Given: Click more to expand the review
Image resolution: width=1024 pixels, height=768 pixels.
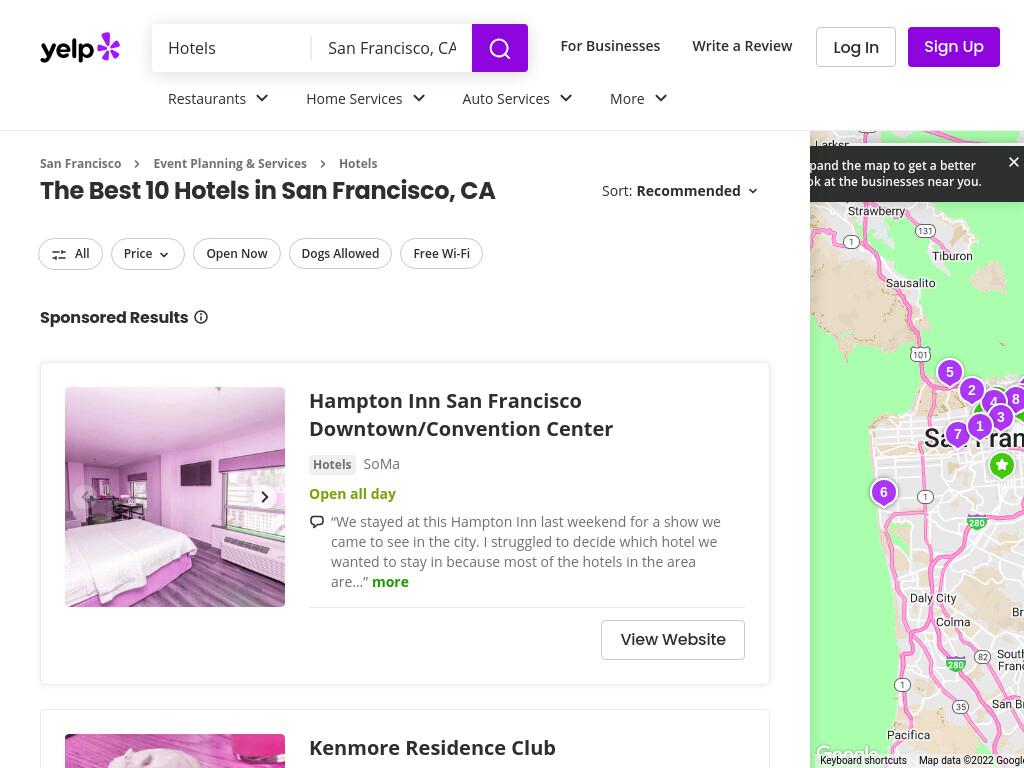Looking at the screenshot, I should click(390, 582).
